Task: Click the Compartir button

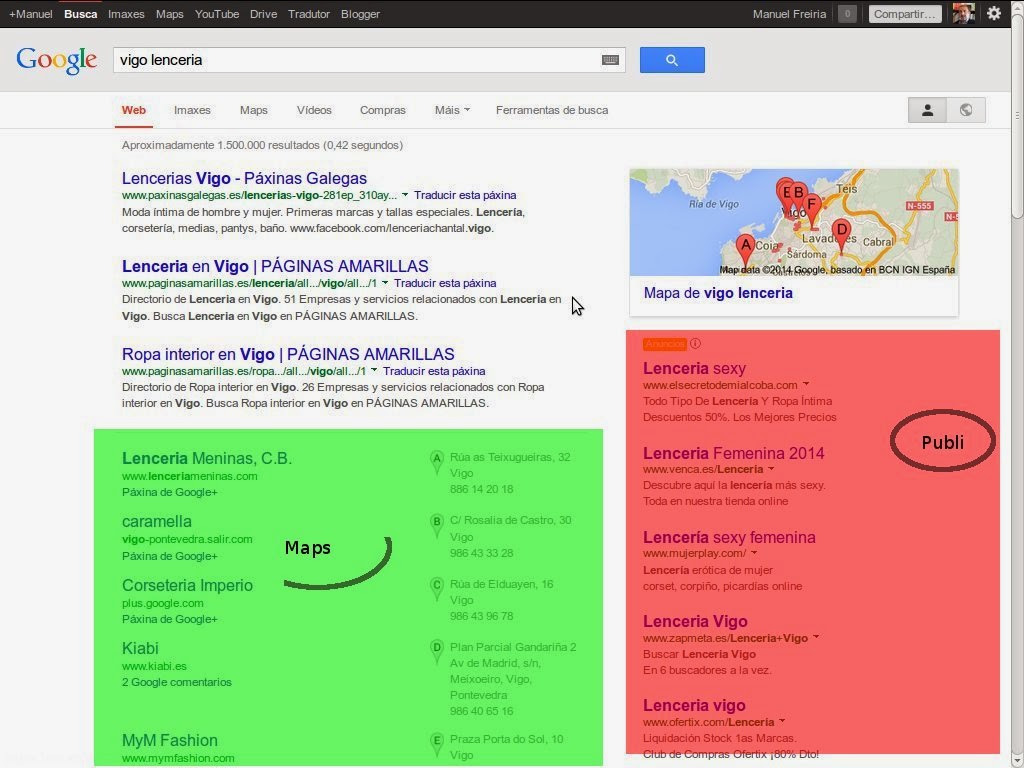Action: point(903,13)
